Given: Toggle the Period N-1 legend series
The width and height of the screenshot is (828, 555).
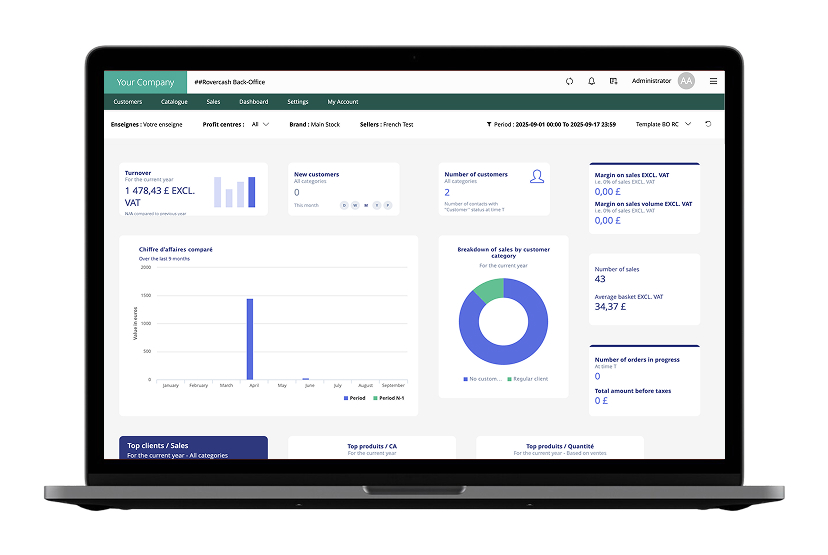Looking at the screenshot, I should [x=388, y=398].
